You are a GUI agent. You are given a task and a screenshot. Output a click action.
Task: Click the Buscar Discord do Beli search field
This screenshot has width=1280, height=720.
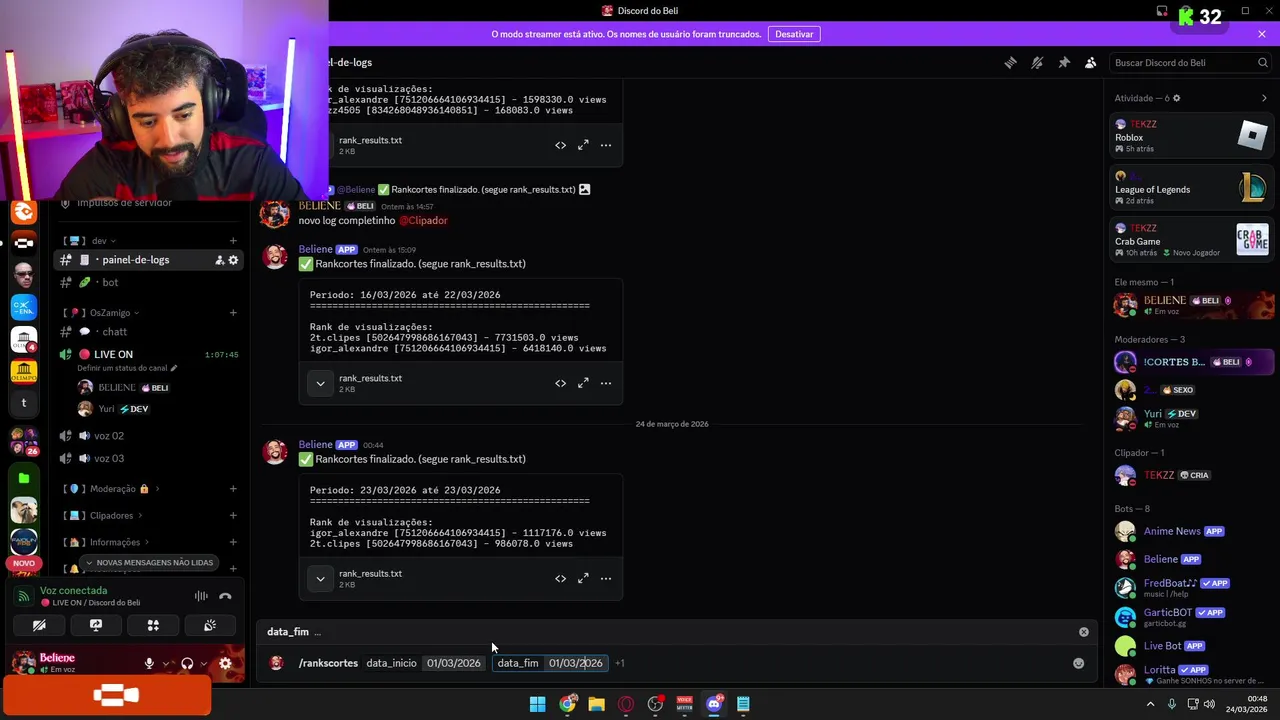[1190, 62]
